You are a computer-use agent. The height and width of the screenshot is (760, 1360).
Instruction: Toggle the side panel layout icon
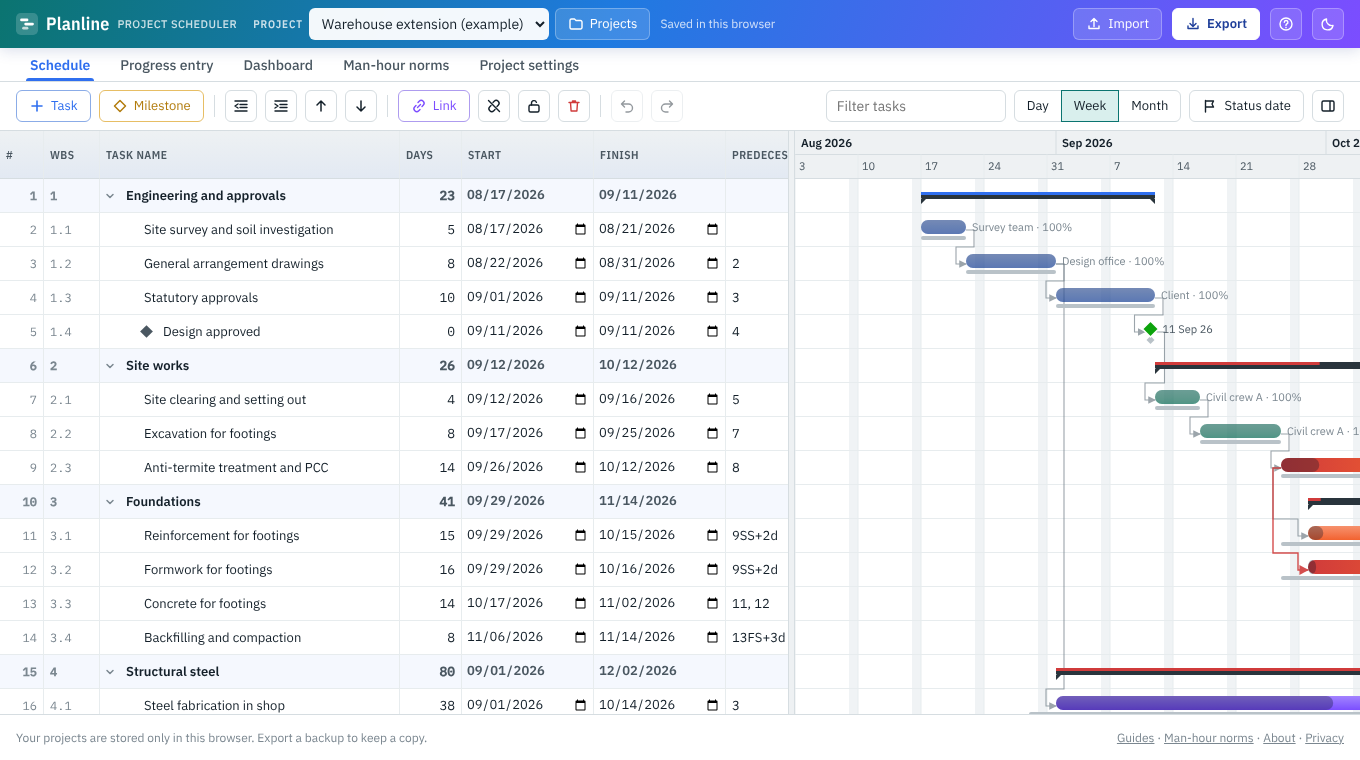pyautogui.click(x=1328, y=106)
